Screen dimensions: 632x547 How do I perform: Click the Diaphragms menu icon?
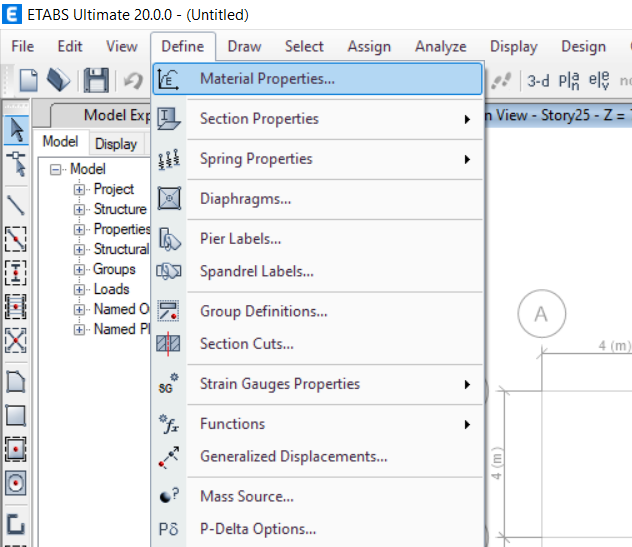[169, 198]
